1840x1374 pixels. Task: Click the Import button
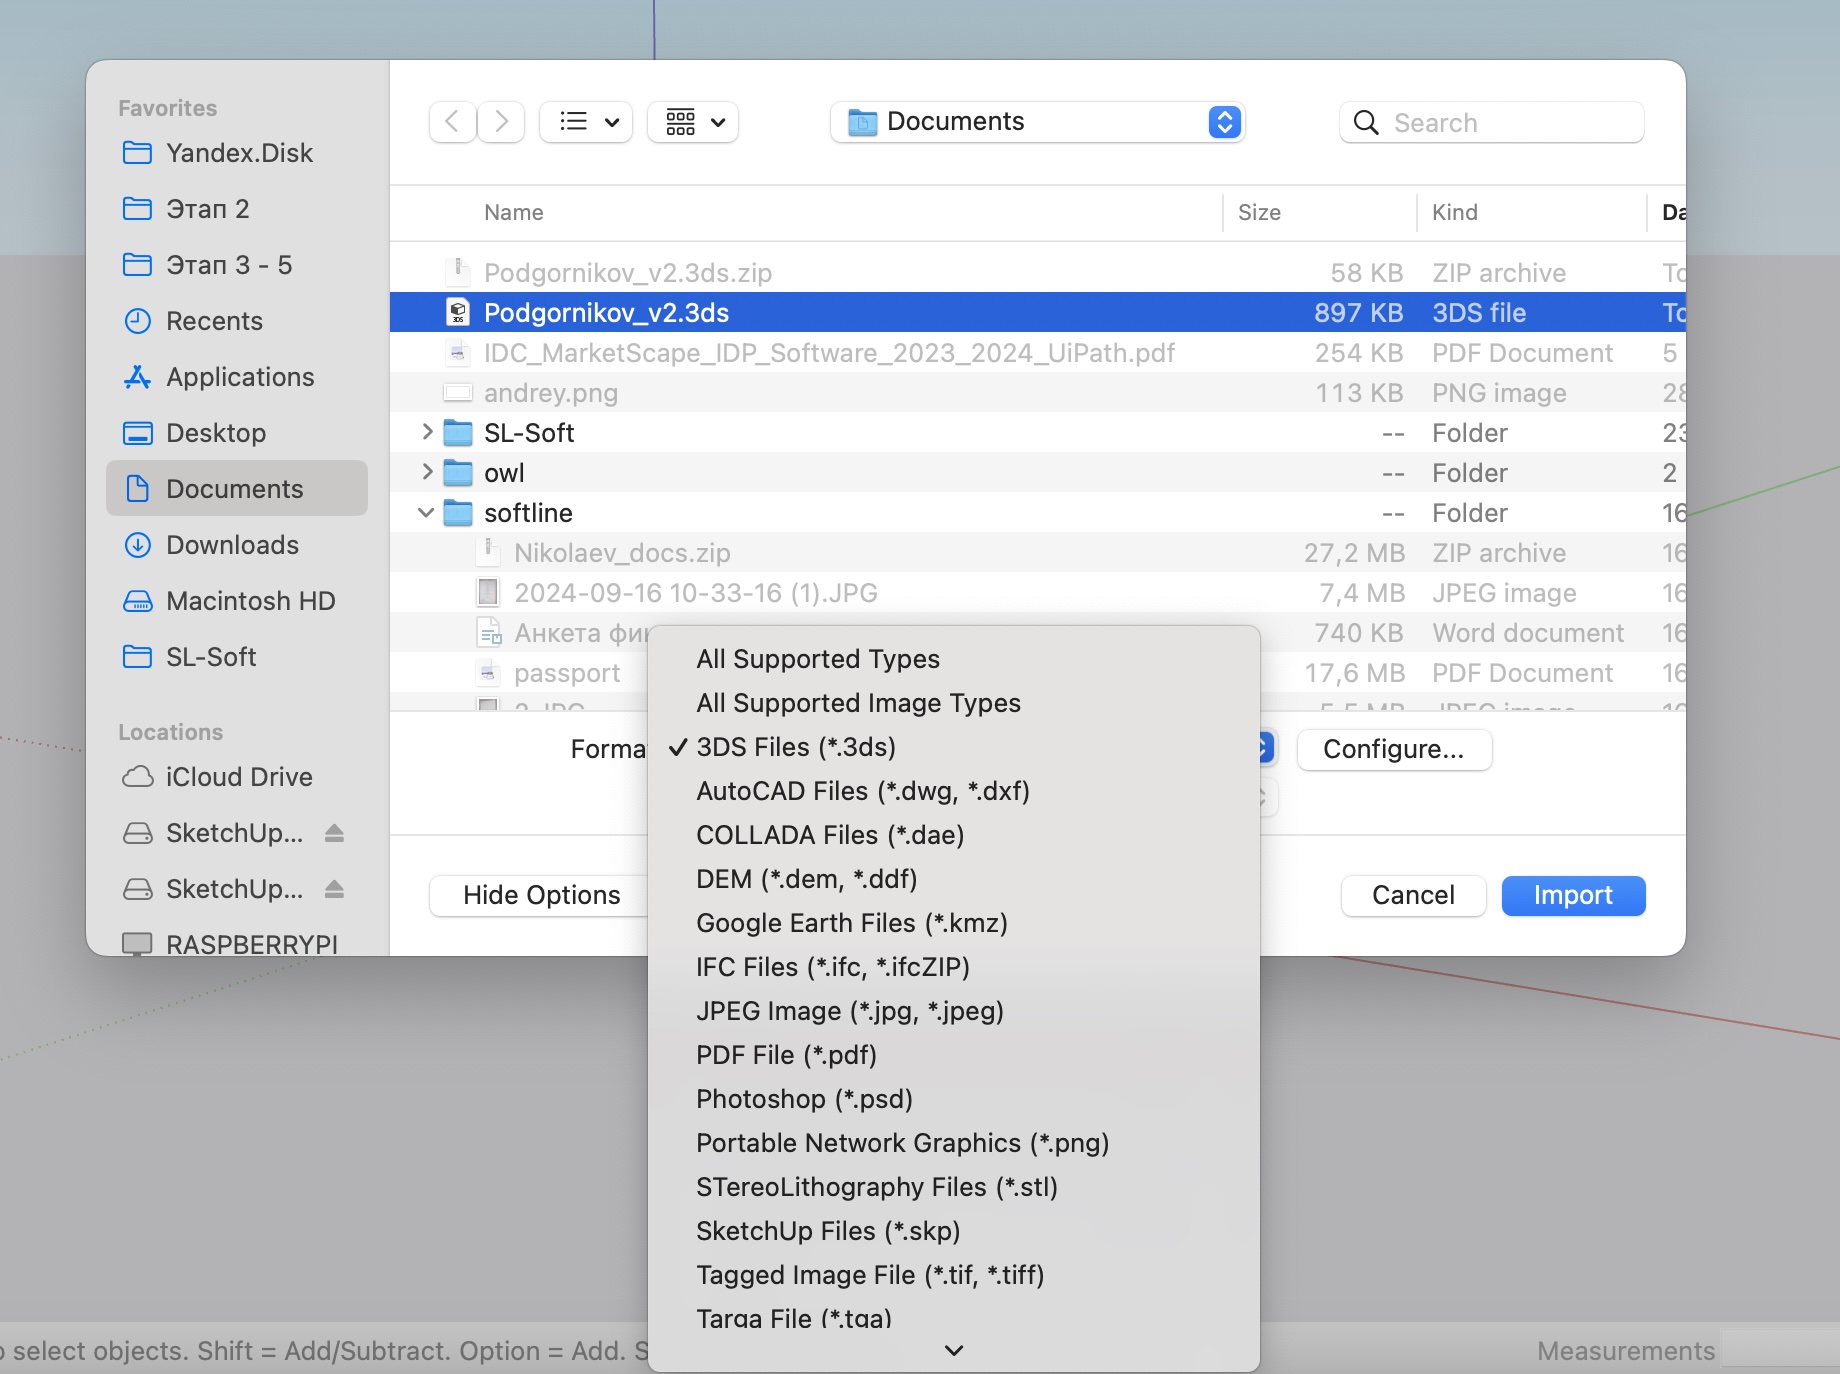point(1572,895)
